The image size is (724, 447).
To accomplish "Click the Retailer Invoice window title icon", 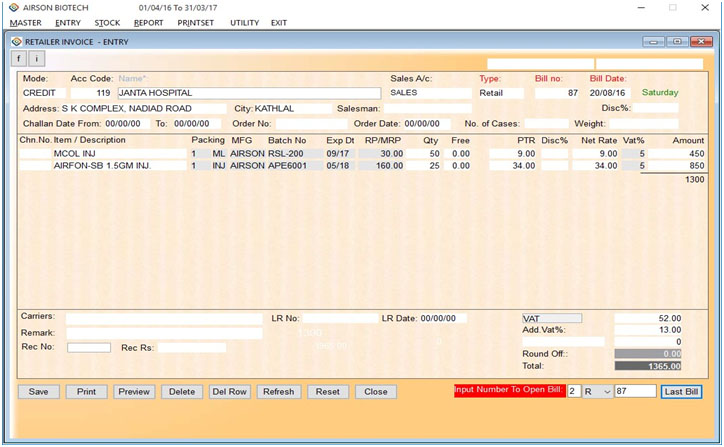I will point(15,41).
